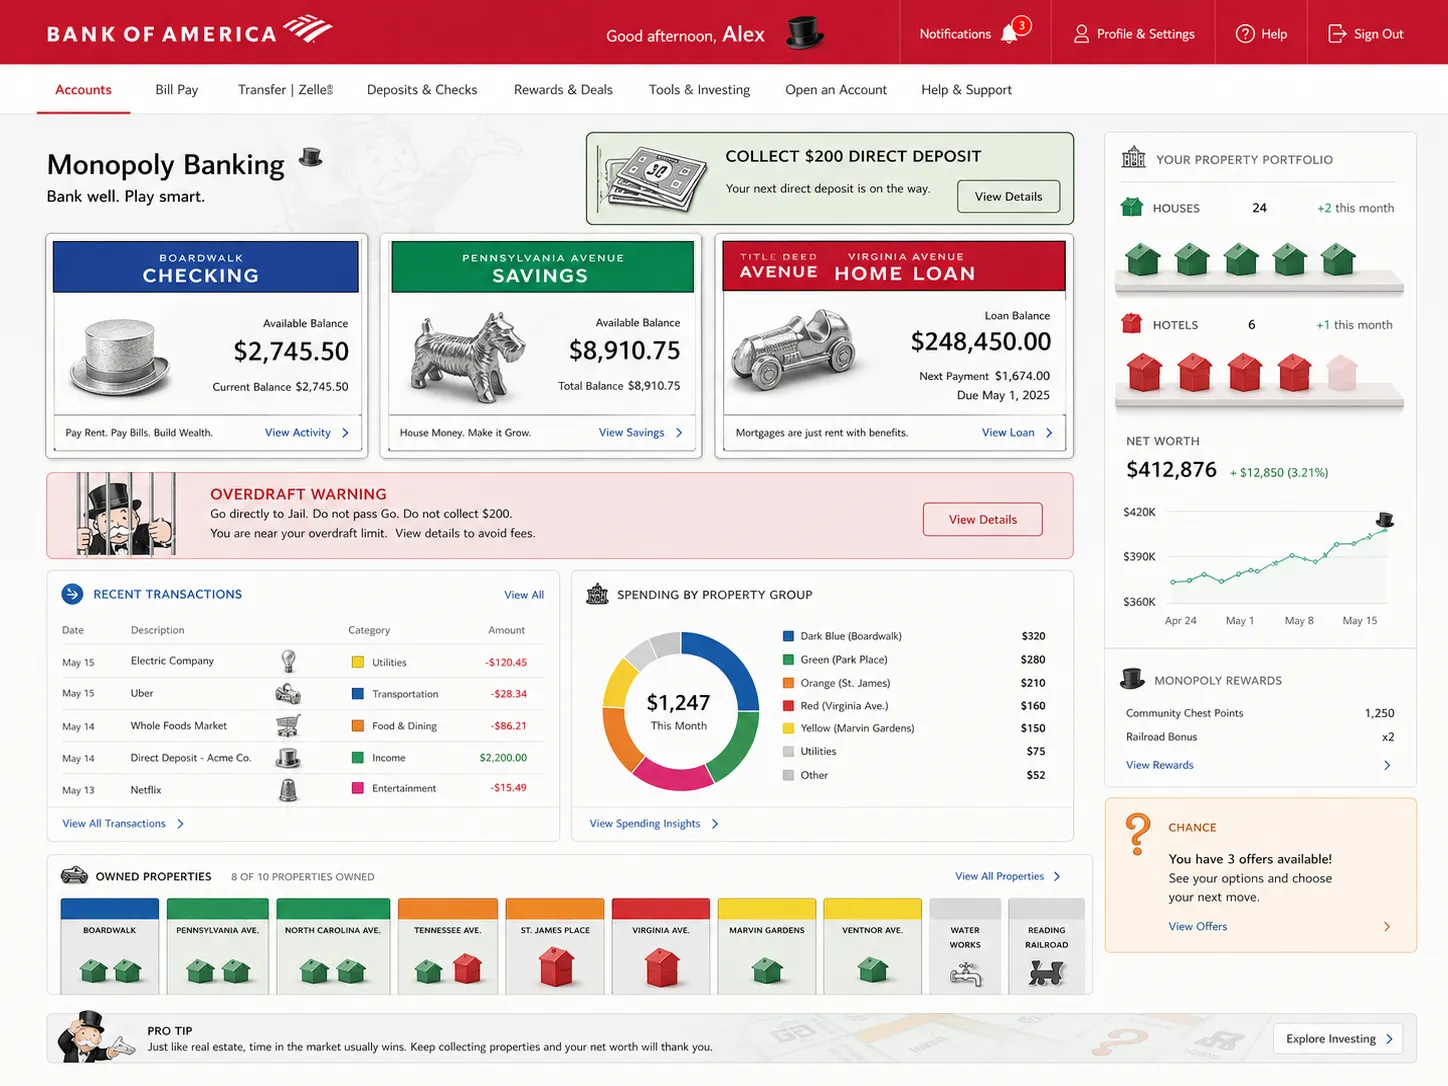This screenshot has height=1086, width=1448.
Task: Click the money stack direct deposit icon
Action: tap(653, 179)
